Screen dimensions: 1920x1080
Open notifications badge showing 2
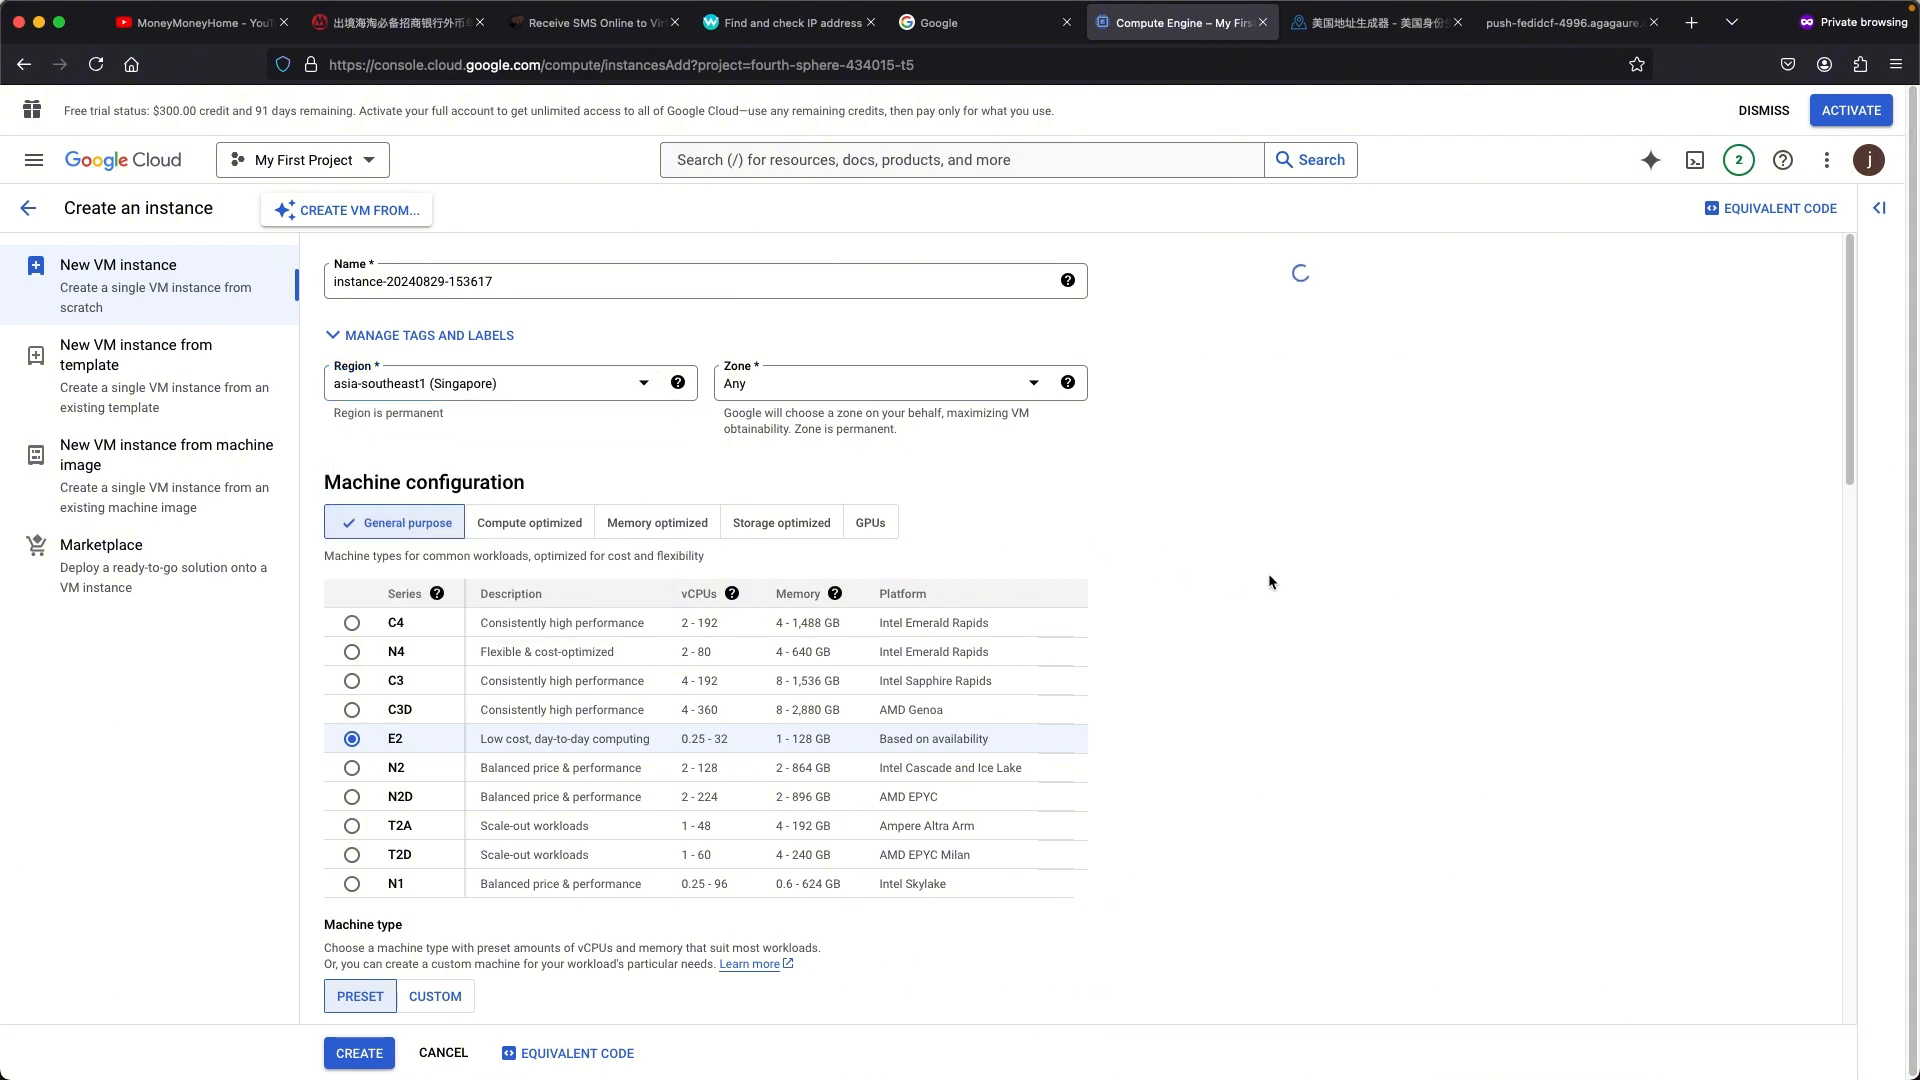click(1739, 160)
